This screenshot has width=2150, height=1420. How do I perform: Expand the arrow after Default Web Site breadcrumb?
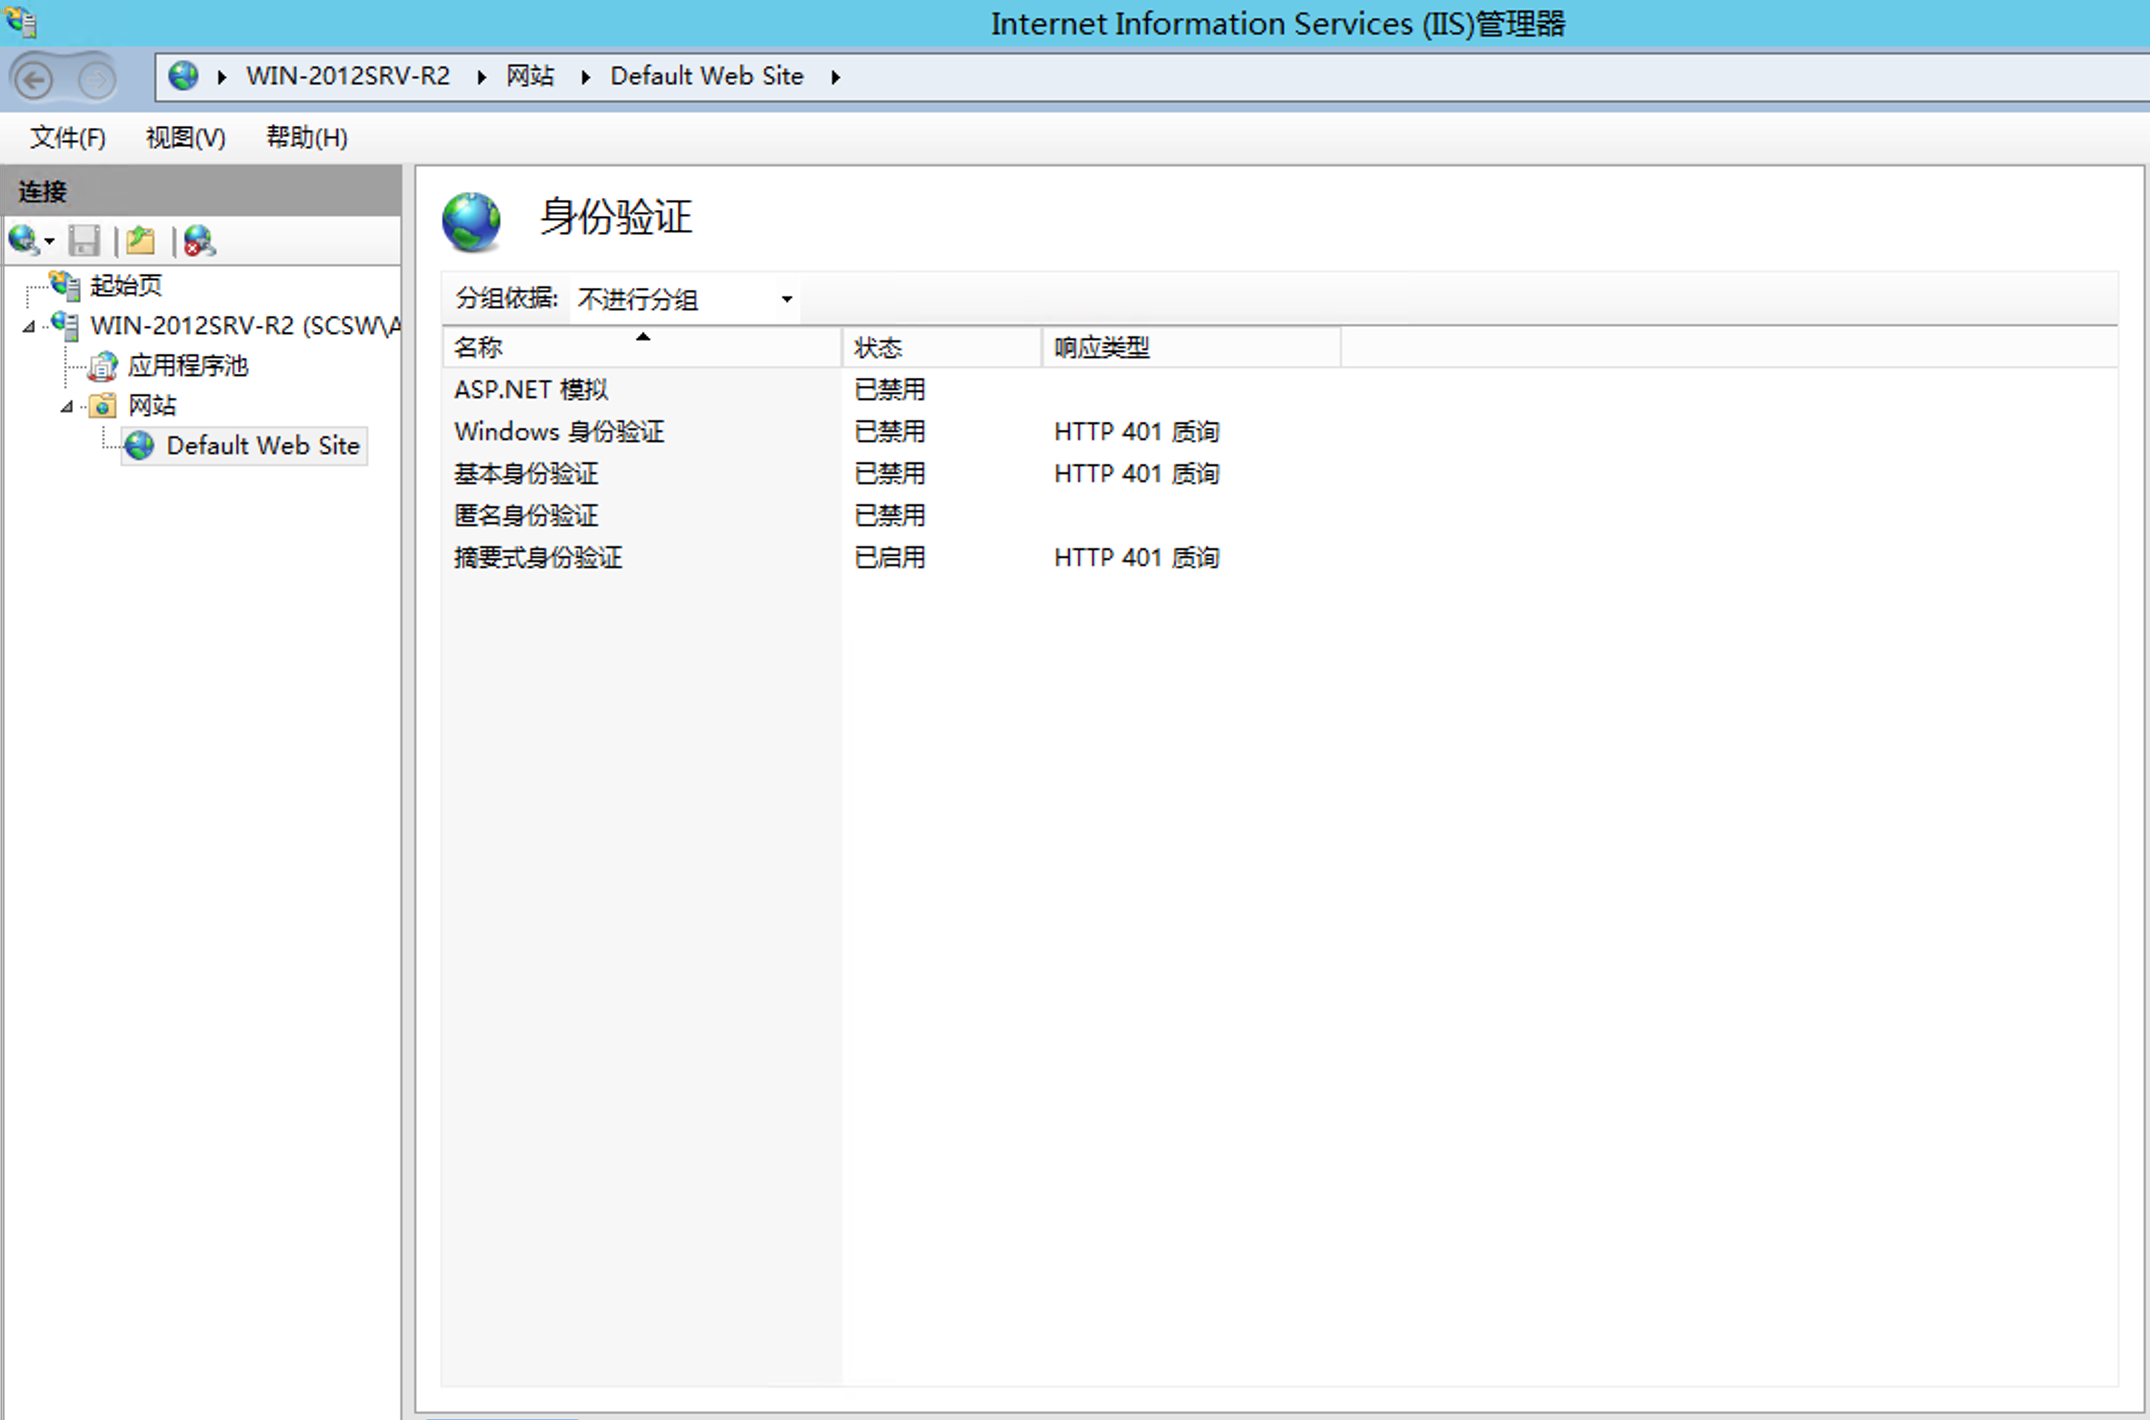[x=835, y=77]
